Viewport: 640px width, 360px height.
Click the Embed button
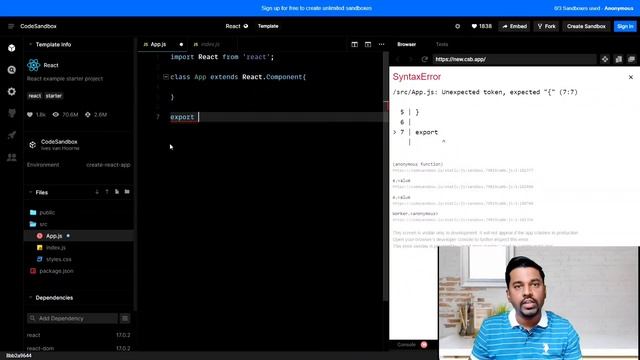[514, 26]
